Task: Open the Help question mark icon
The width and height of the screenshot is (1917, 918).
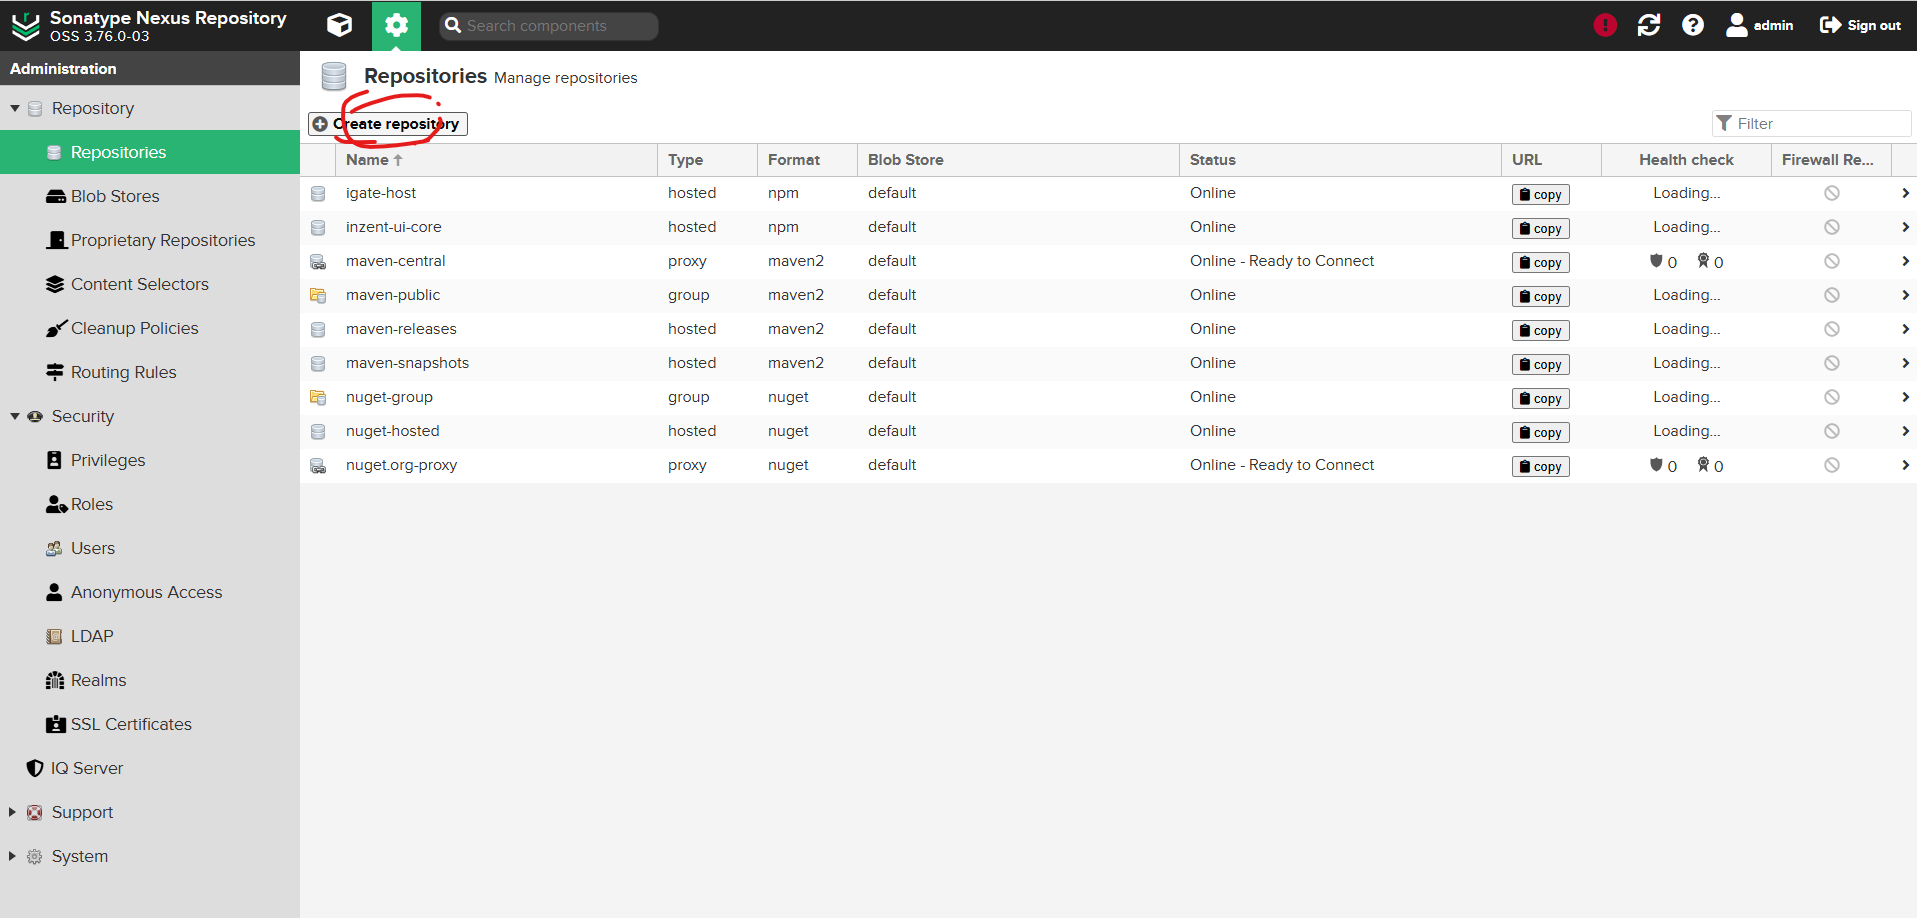Action: (x=1692, y=24)
